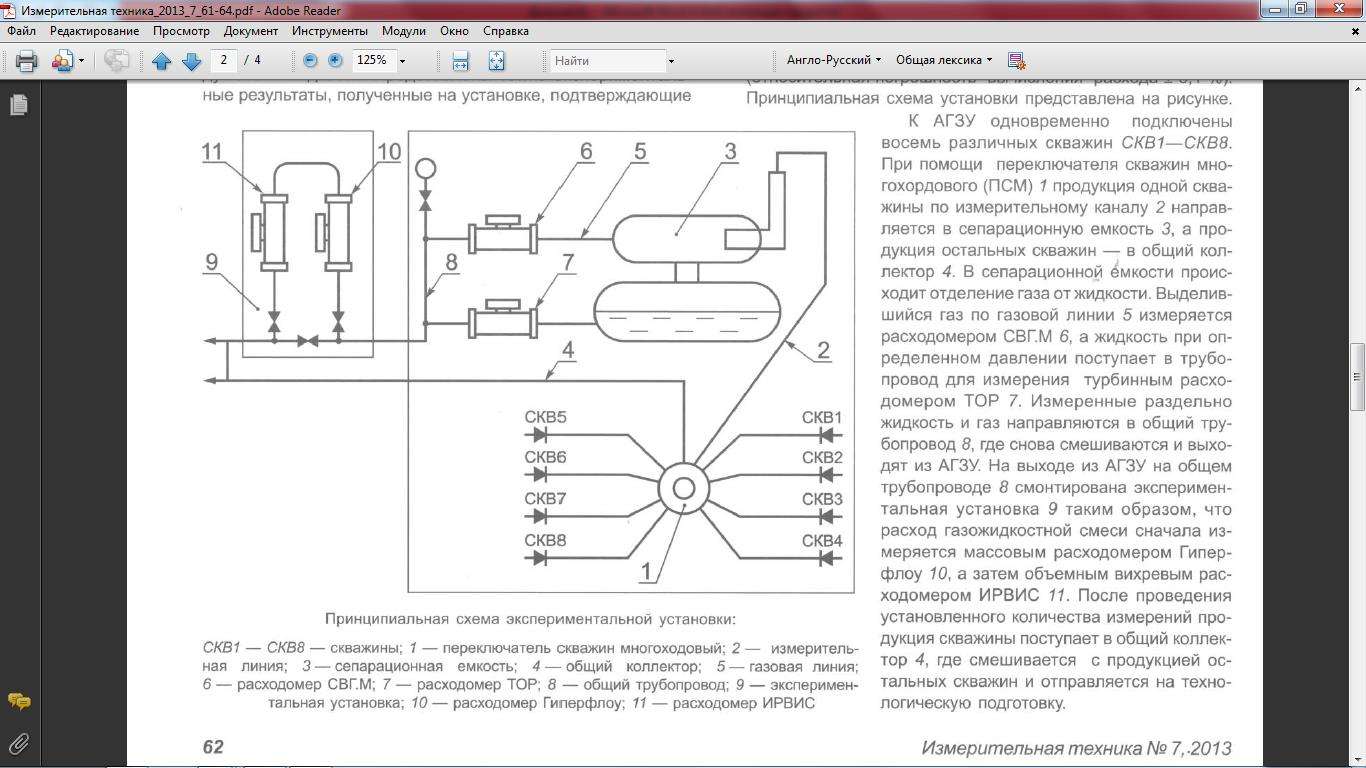This screenshot has width=1366, height=768.
Task: Click the Print icon in toolbar
Action: [27, 61]
